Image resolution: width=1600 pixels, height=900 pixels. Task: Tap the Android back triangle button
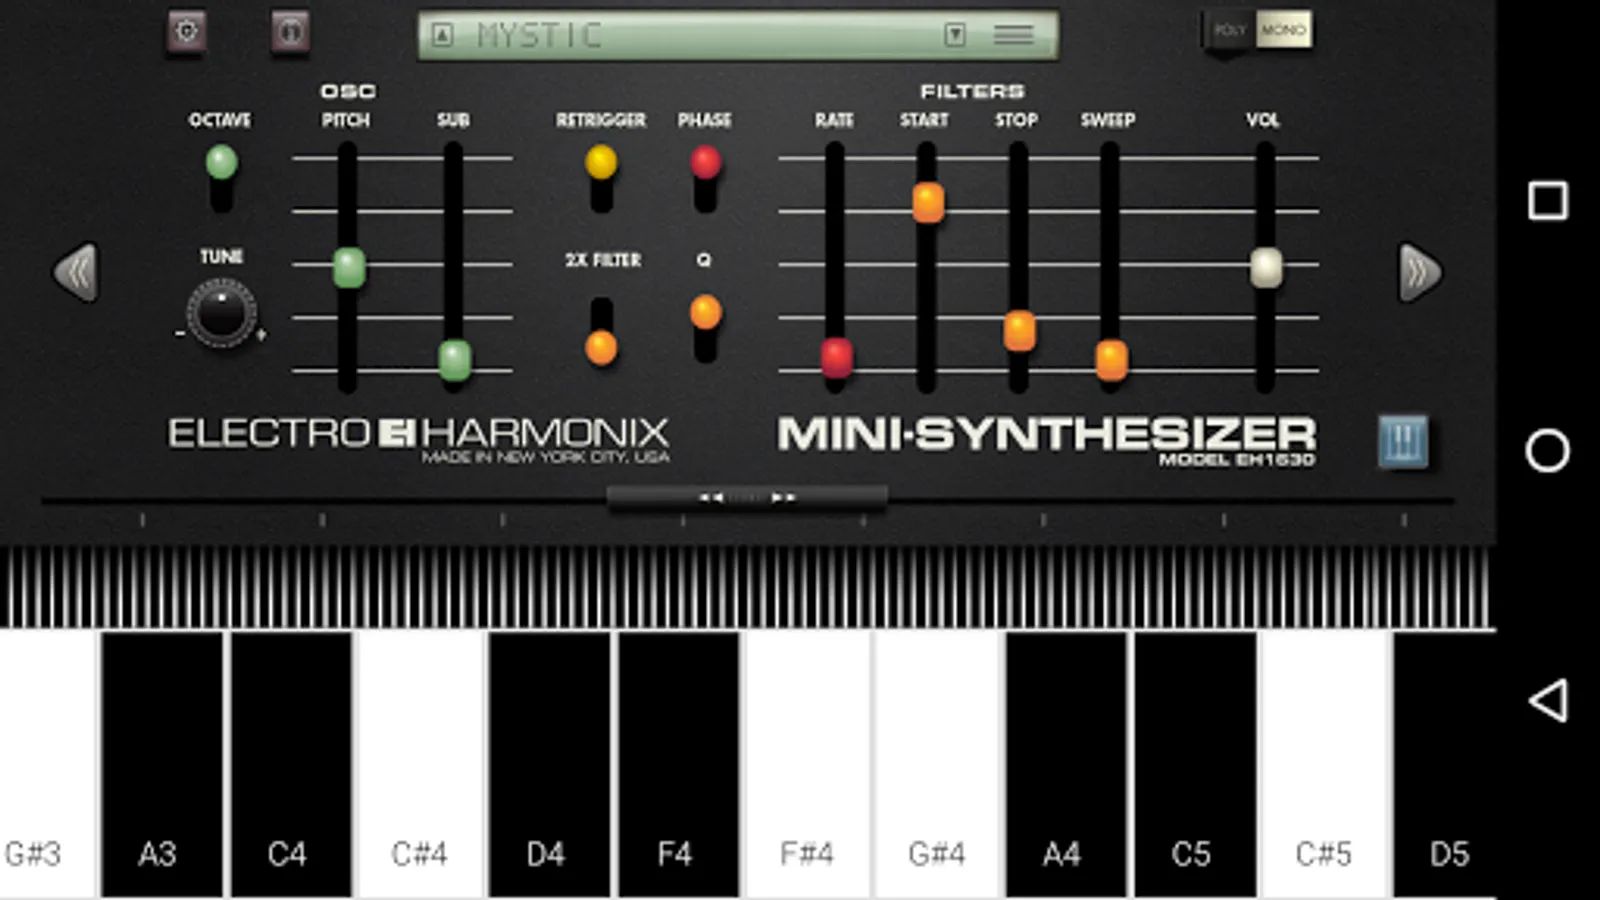(x=1547, y=700)
